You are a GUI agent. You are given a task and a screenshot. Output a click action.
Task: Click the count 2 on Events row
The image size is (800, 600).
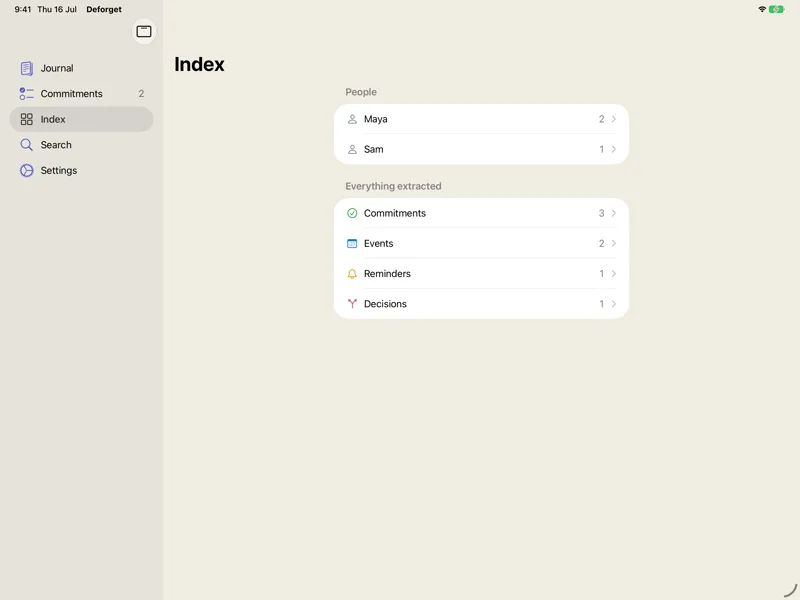click(x=602, y=243)
